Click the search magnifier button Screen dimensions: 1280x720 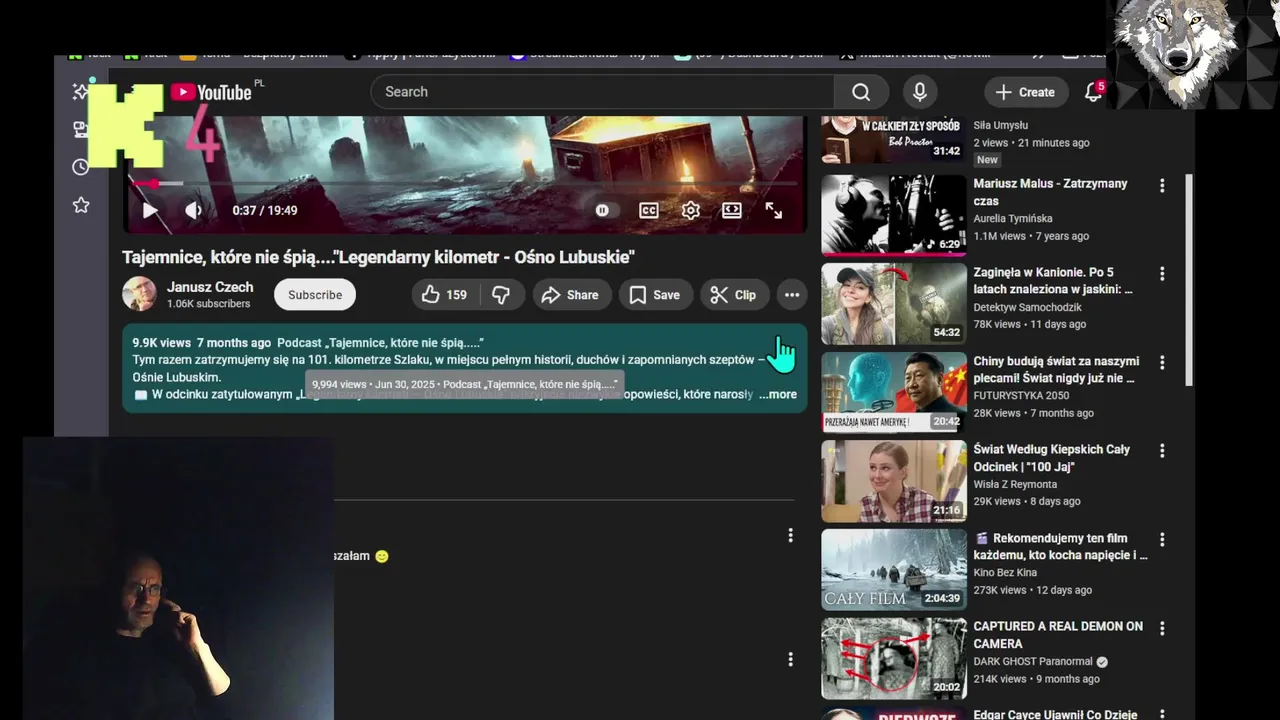click(861, 92)
